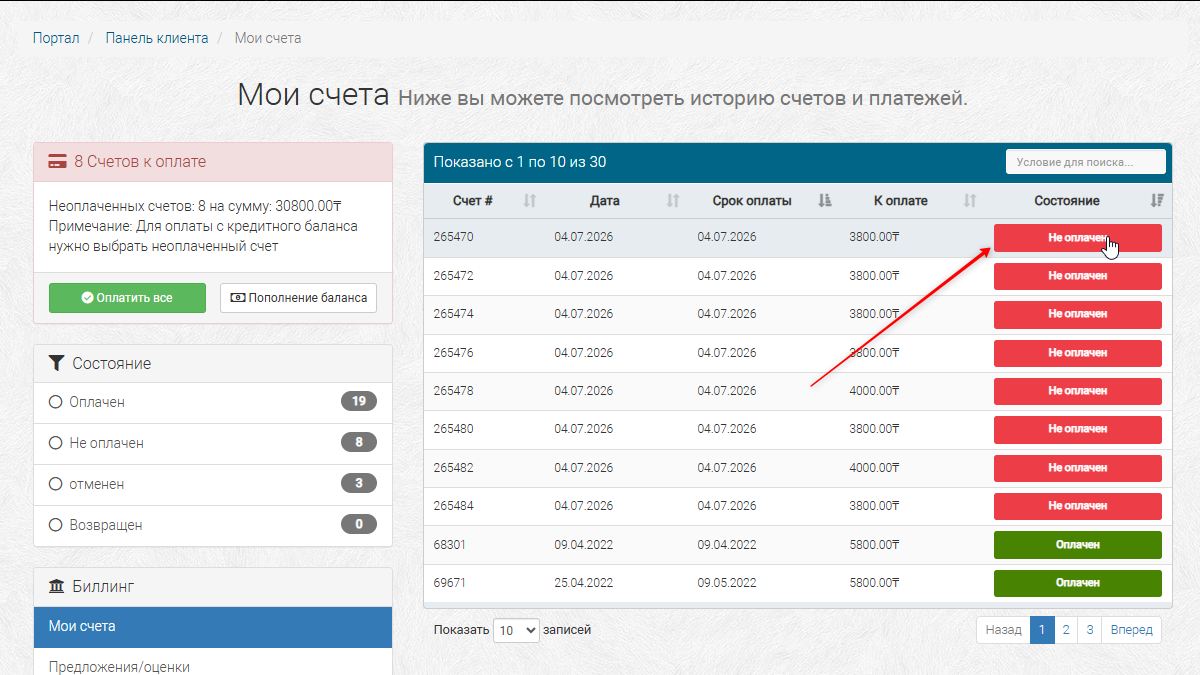Click the credit card icon in Счетов к оплате
Image resolution: width=1200 pixels, height=675 pixels.
[58, 161]
